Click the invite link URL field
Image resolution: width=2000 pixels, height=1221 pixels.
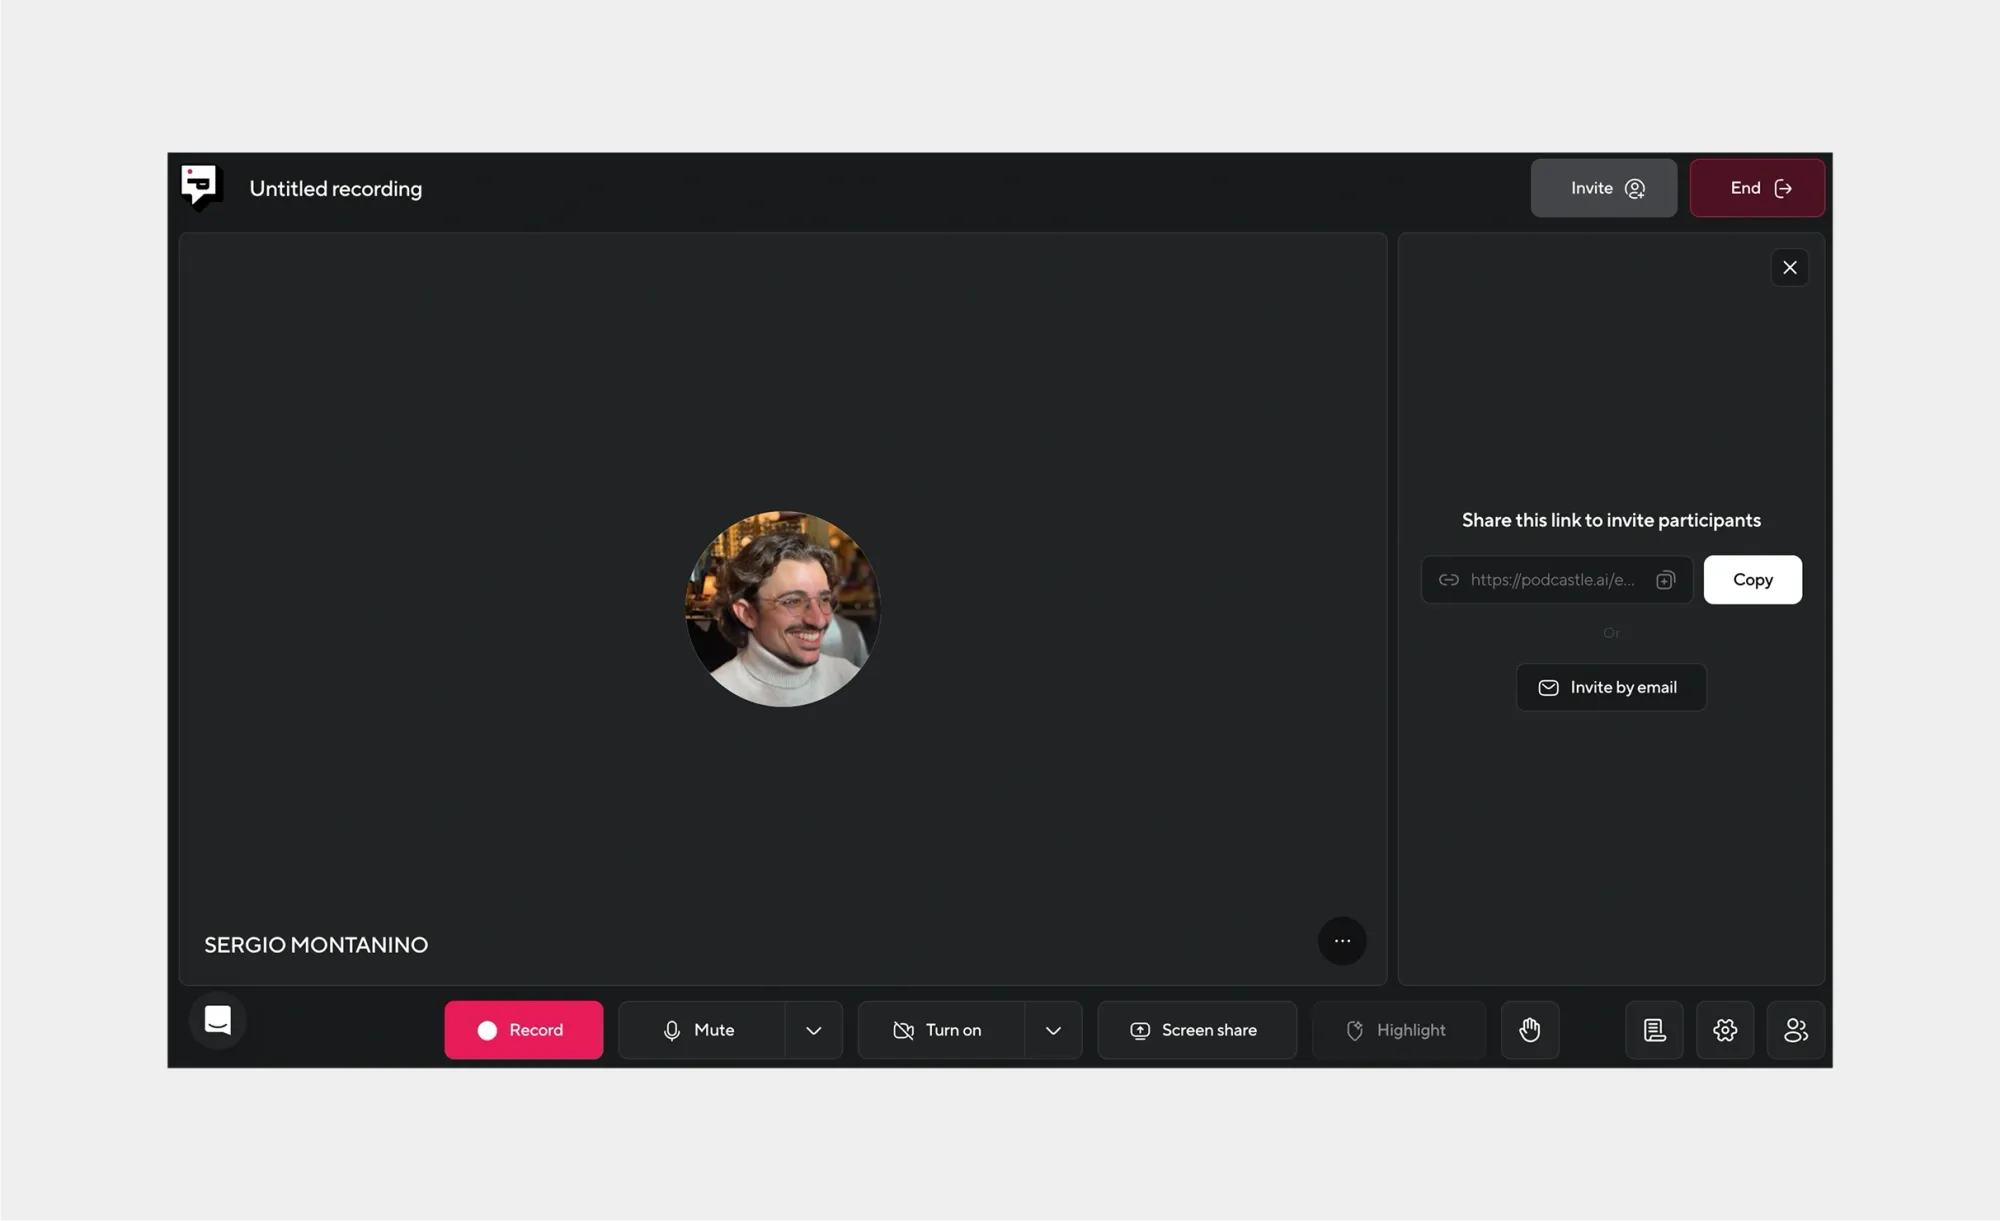tap(1550, 580)
